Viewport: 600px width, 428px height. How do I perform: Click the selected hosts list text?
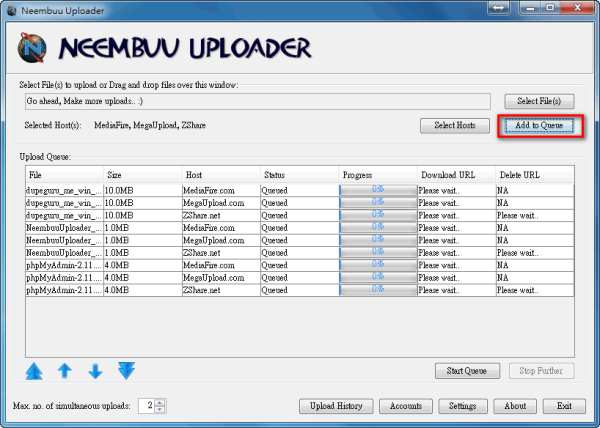(x=150, y=125)
